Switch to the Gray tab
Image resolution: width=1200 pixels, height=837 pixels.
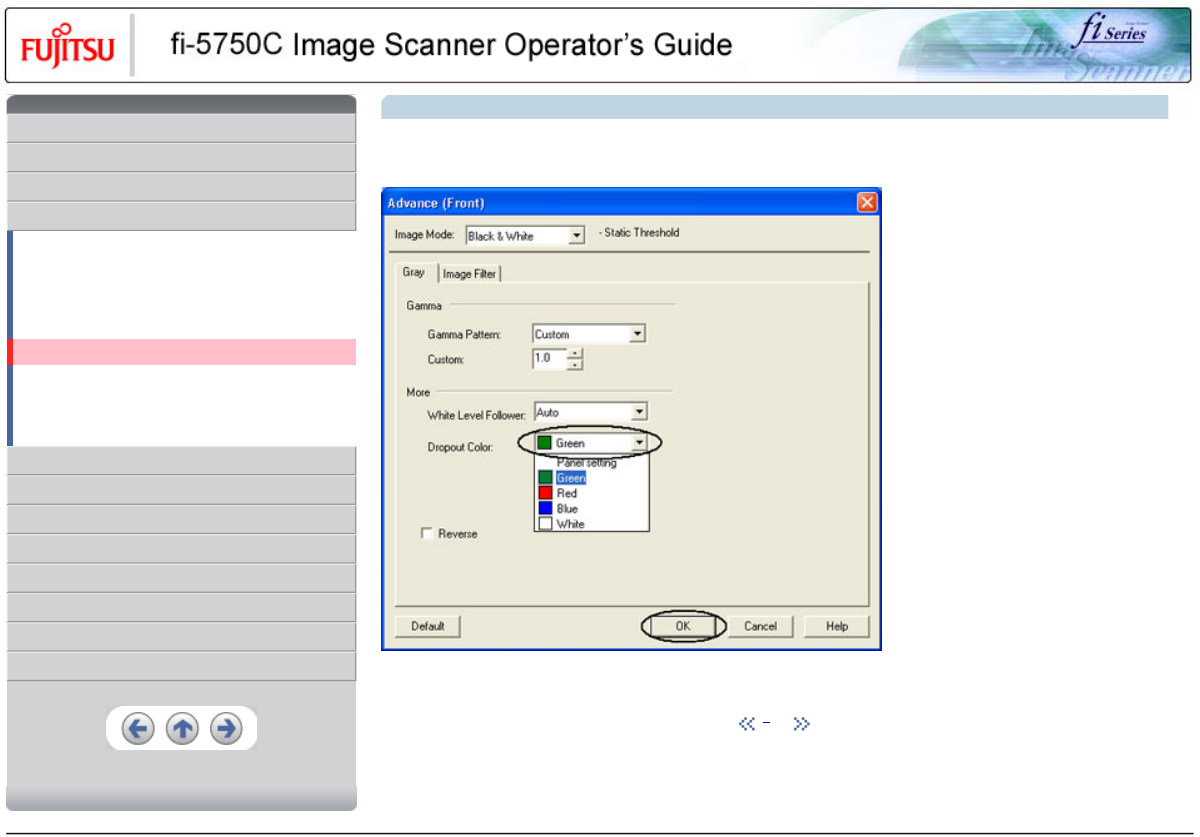pyautogui.click(x=414, y=272)
